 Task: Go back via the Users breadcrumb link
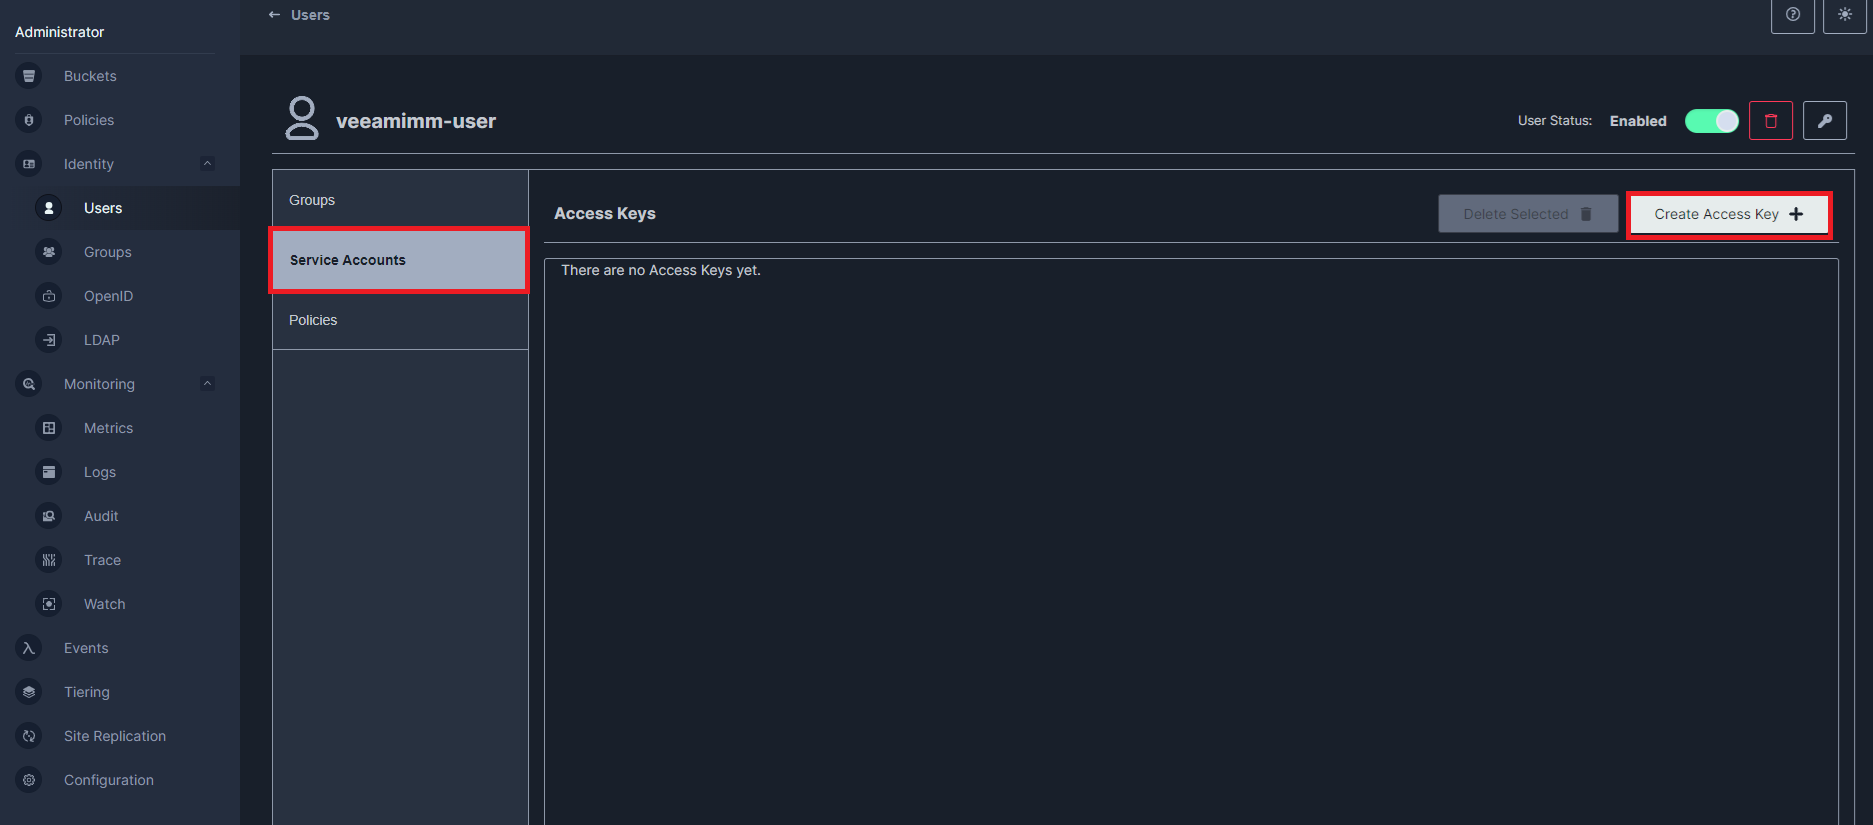coord(310,15)
